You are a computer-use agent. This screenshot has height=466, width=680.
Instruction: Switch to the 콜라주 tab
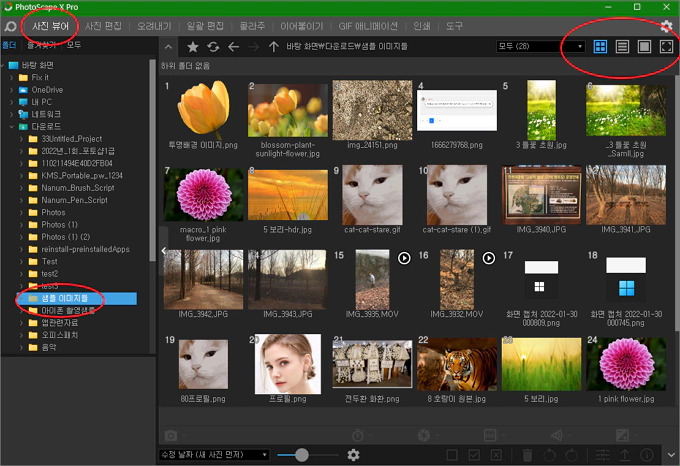[x=252, y=26]
